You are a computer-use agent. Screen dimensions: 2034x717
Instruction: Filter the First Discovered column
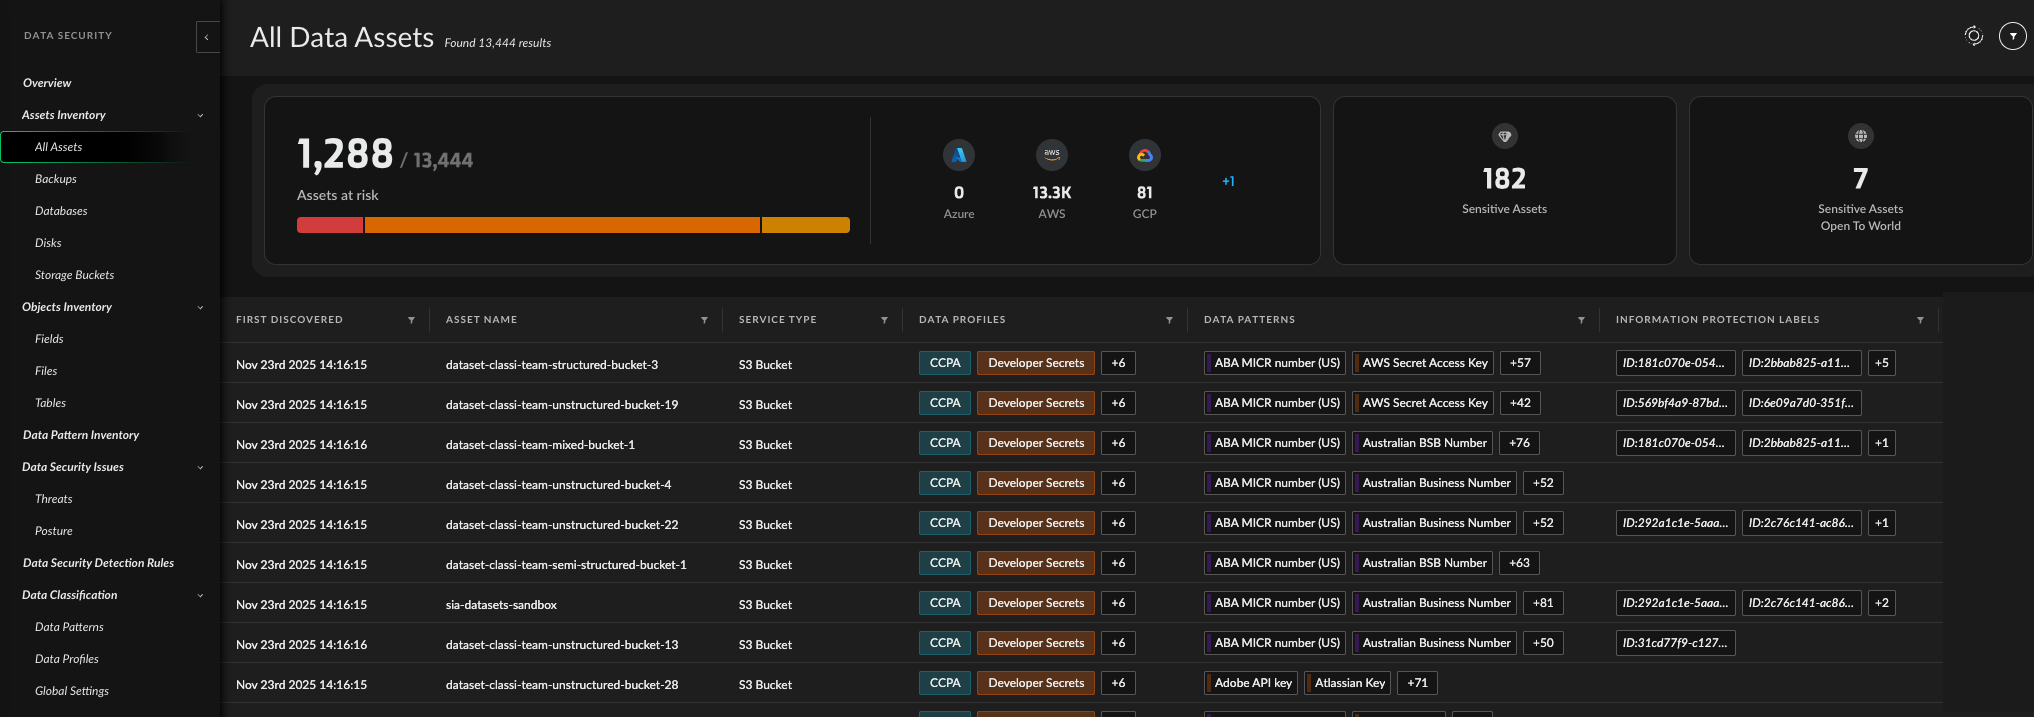pos(411,320)
